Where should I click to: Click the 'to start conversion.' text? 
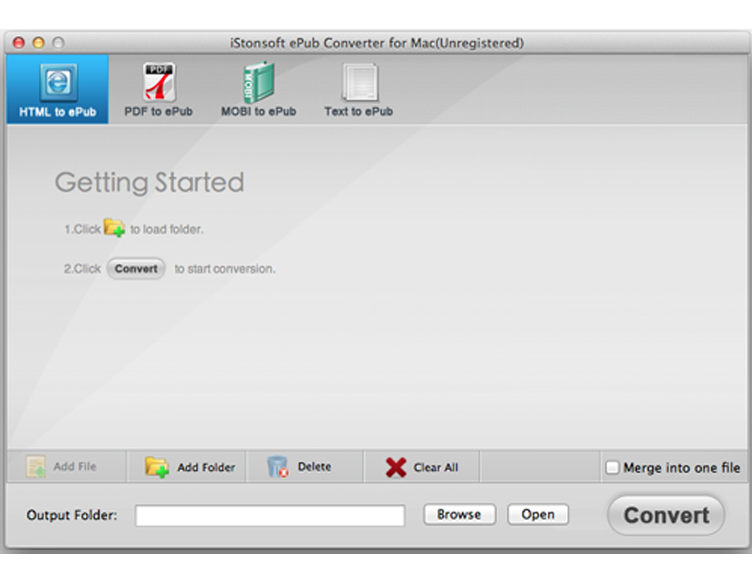[x=224, y=269]
